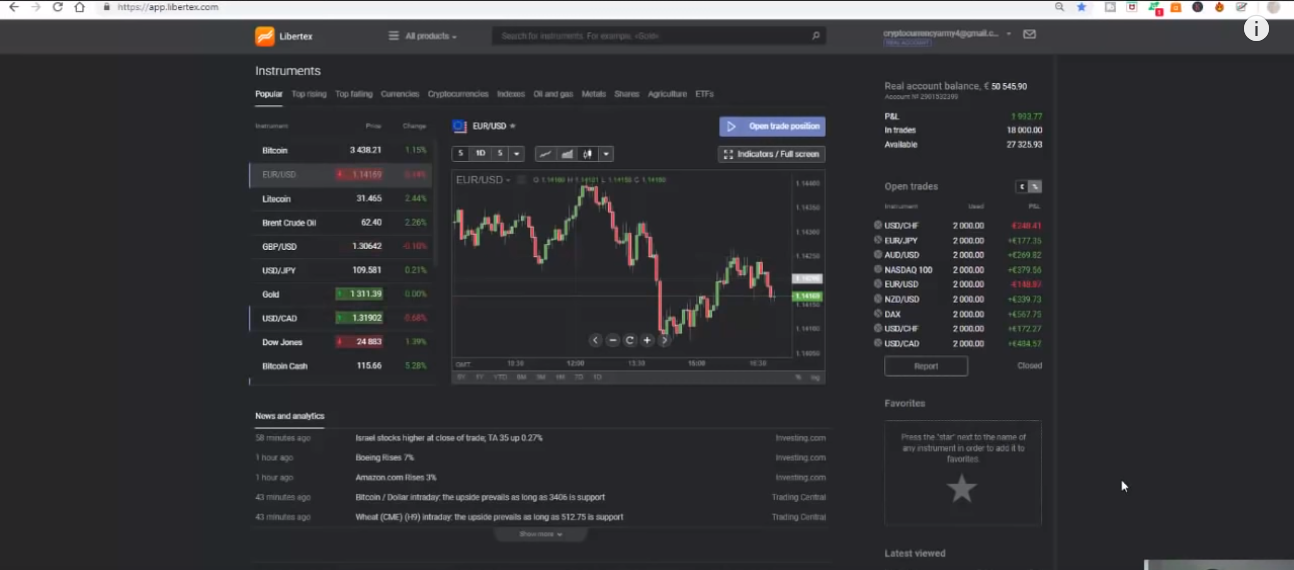Open the mail envelope icon in header

tap(1030, 34)
